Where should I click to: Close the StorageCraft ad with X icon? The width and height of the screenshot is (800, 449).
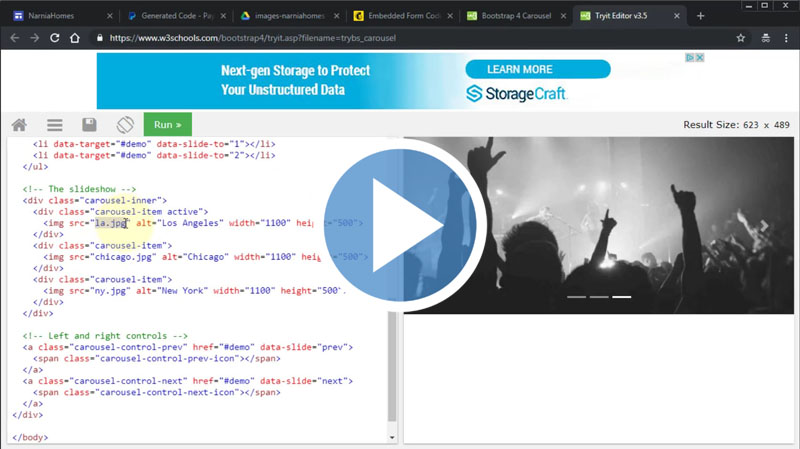click(x=700, y=58)
